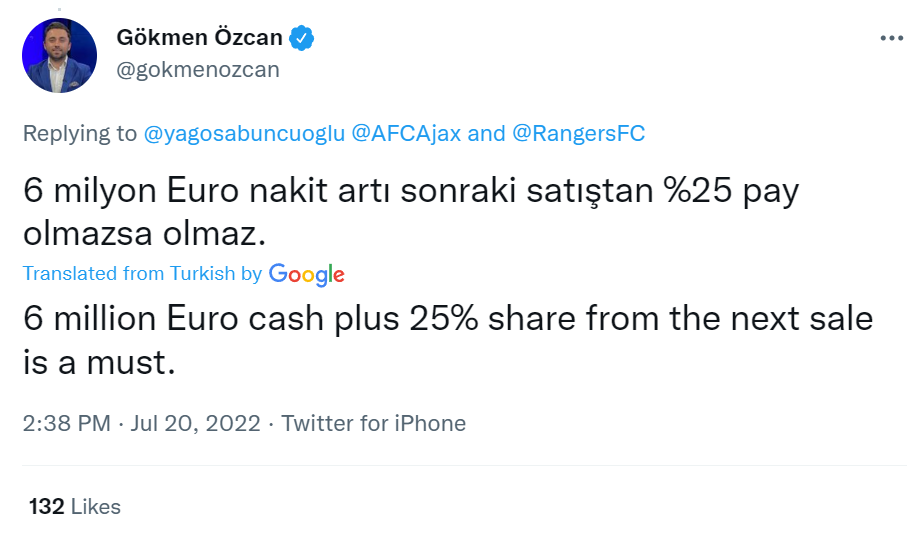924x542 pixels.
Task: Open @yagosabuncuoglu mentioned profile
Action: 244,134
